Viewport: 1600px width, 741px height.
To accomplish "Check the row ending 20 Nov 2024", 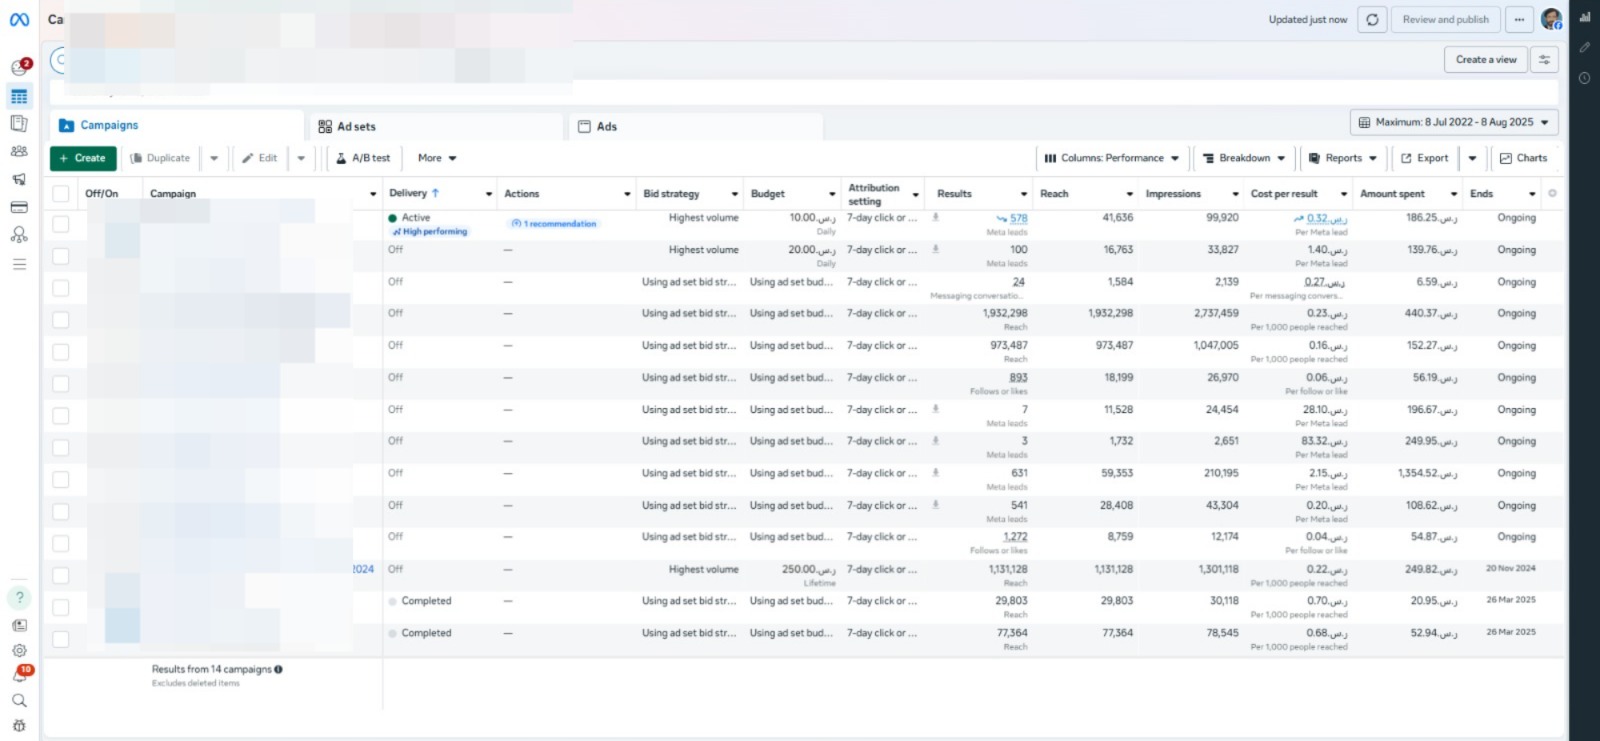I will 61,576.
